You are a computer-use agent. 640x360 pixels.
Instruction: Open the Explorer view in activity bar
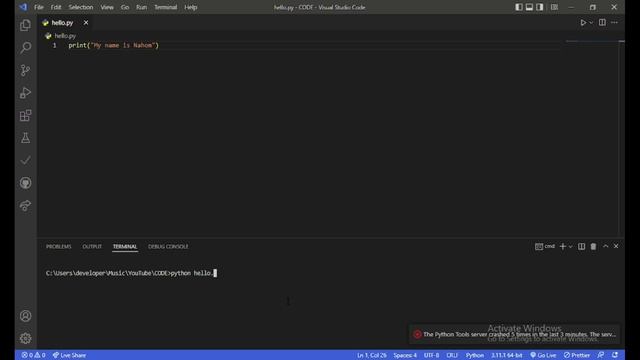click(25, 25)
